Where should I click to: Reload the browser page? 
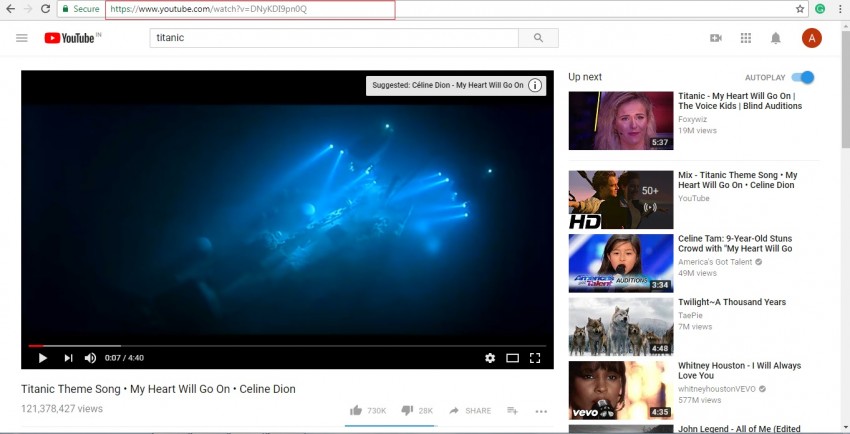46,9
